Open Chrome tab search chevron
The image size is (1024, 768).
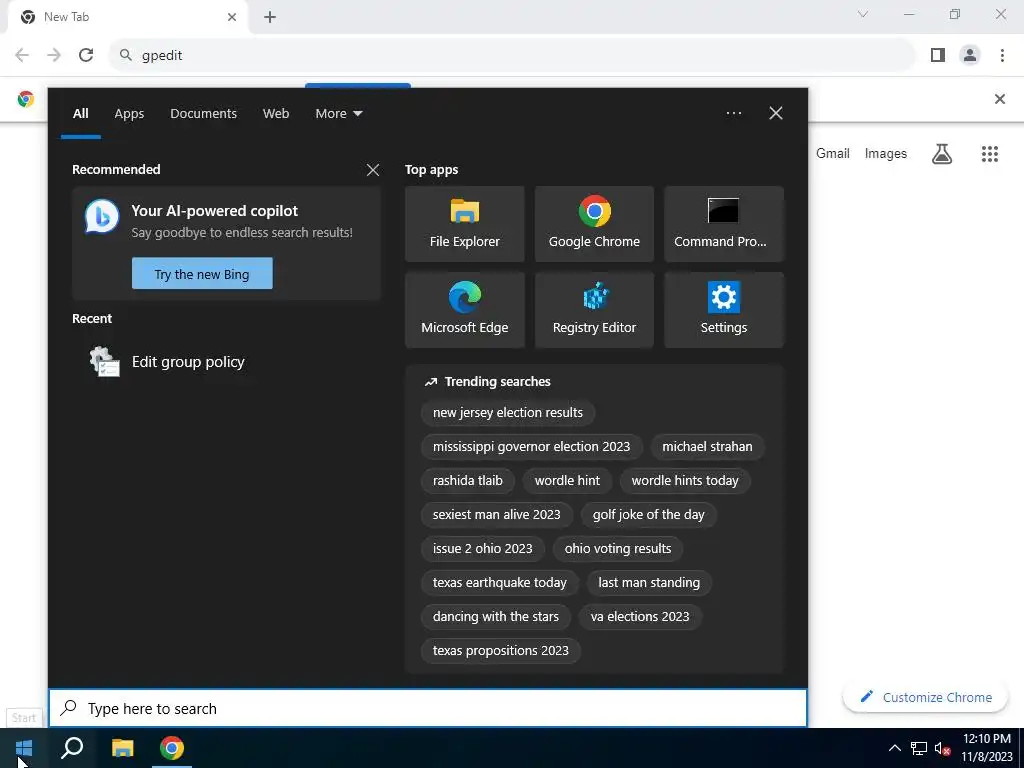tap(863, 14)
